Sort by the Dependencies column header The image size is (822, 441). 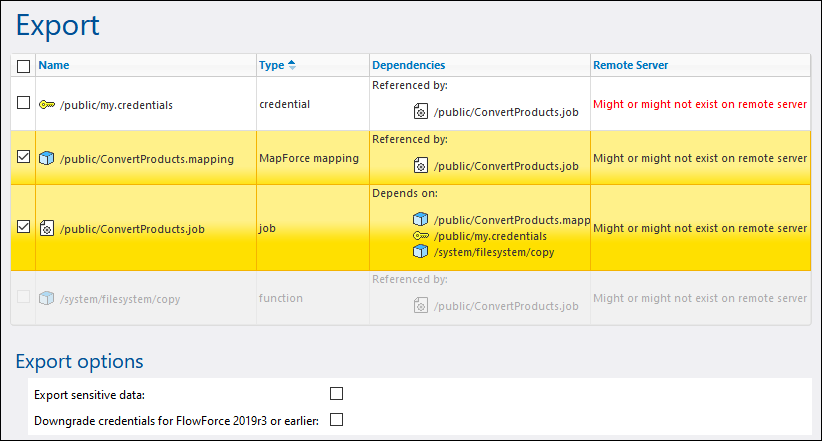(x=408, y=66)
